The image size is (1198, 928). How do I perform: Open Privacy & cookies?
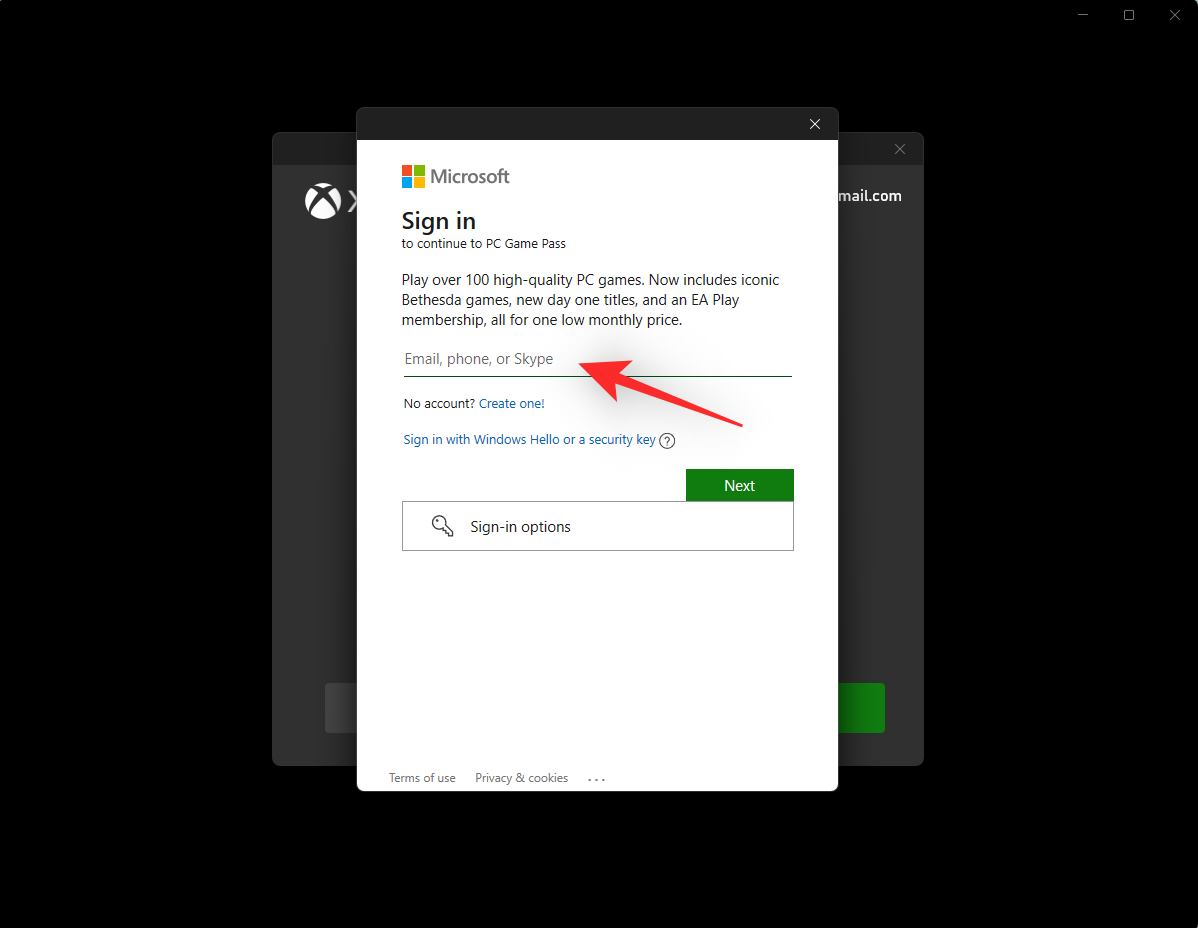521,778
